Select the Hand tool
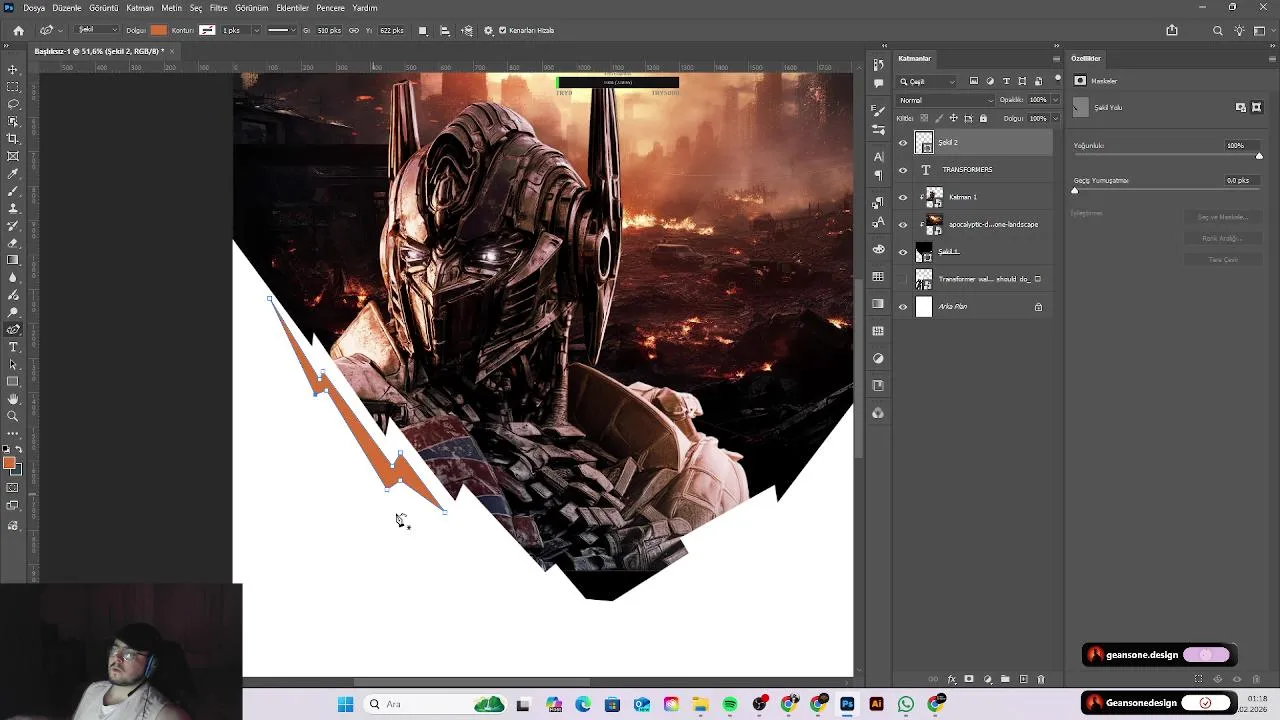This screenshot has width=1280, height=720. coord(13,399)
